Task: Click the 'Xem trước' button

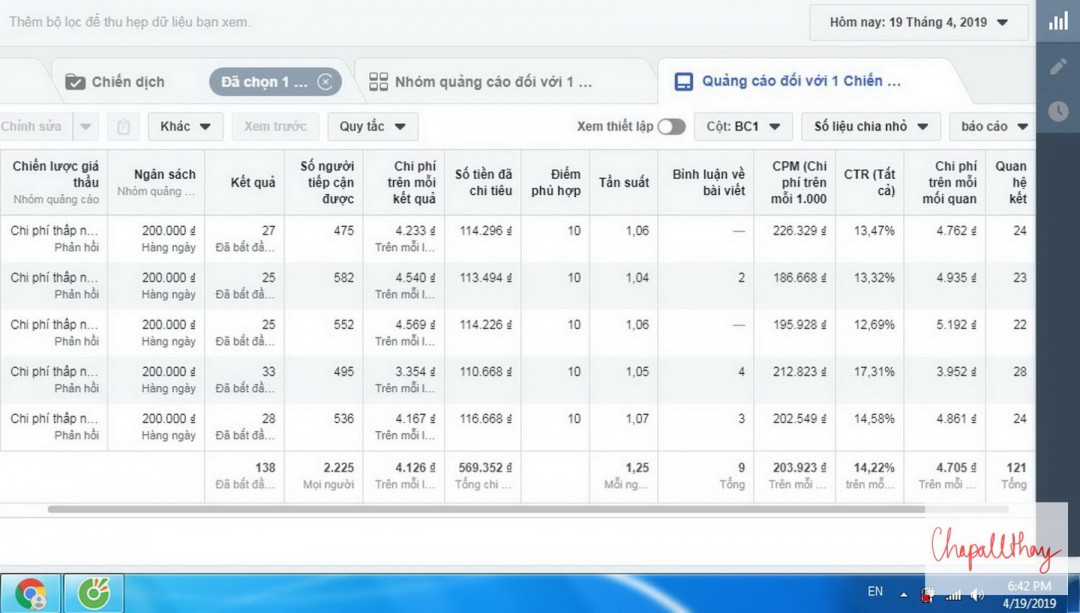Action: (x=275, y=127)
